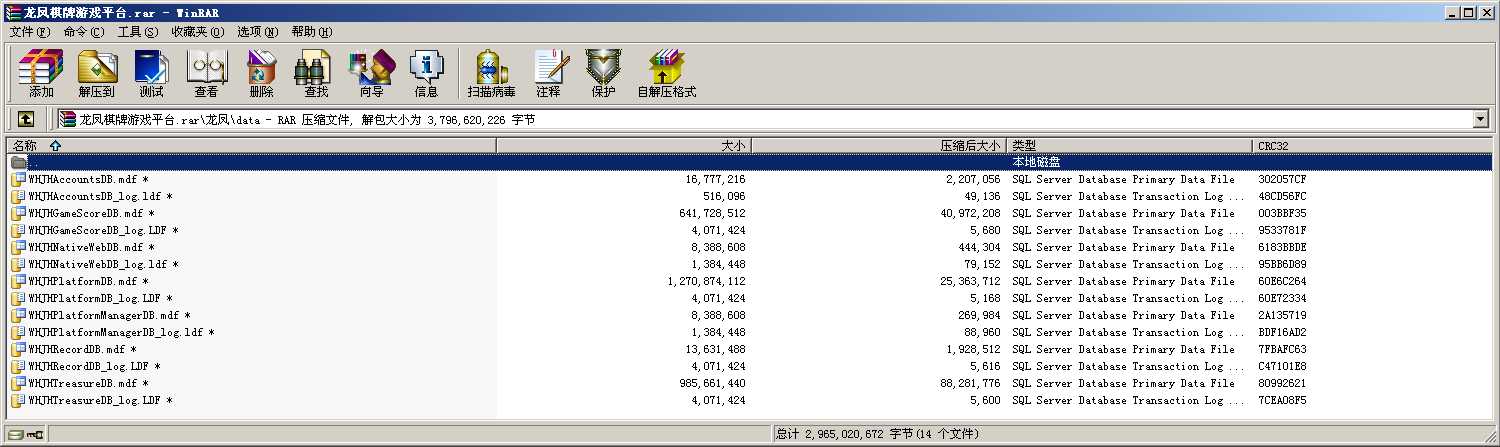
Task: Sort by Name (名称) column header
Action: click(x=251, y=146)
